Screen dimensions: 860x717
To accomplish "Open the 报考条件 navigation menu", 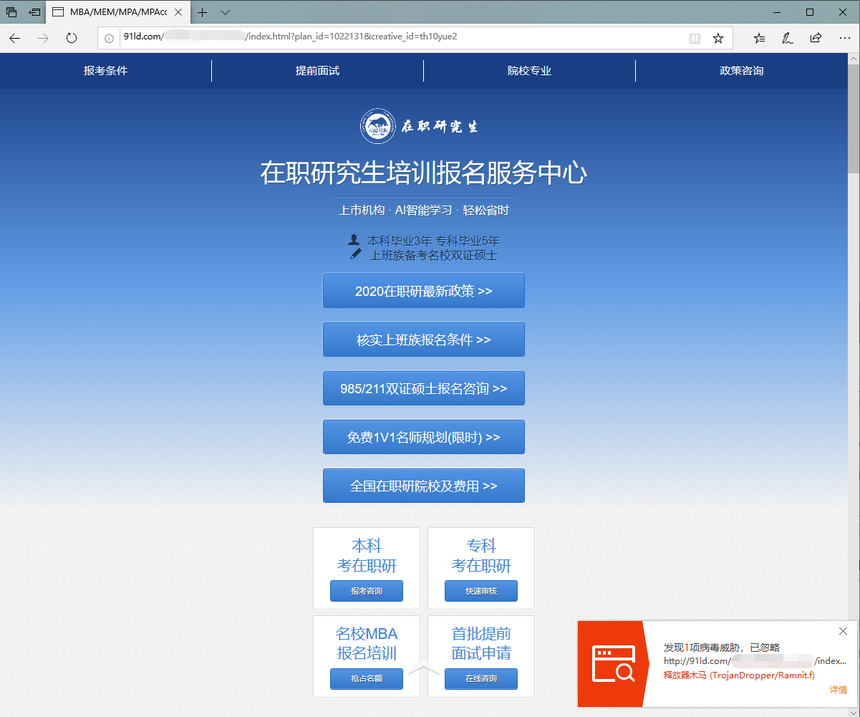I will tap(105, 71).
